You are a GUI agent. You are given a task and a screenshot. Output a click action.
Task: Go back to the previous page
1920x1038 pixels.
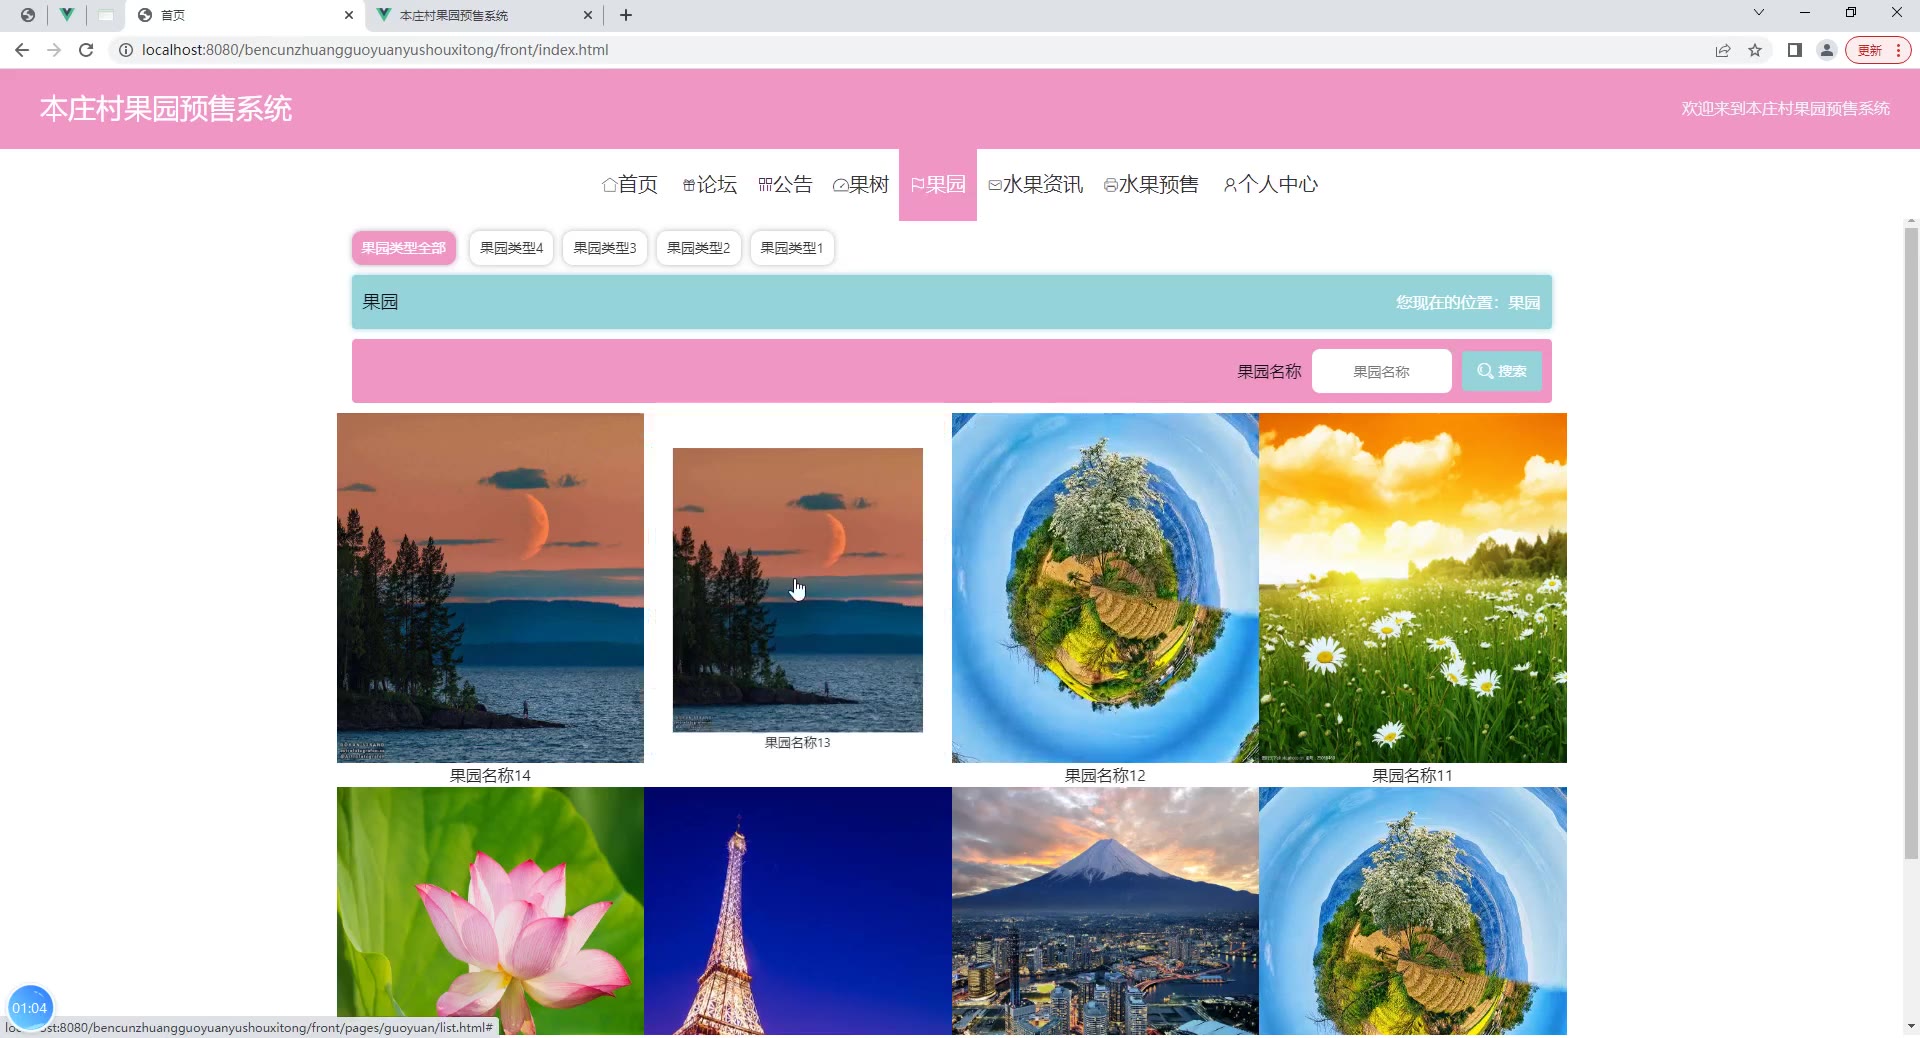click(x=22, y=50)
